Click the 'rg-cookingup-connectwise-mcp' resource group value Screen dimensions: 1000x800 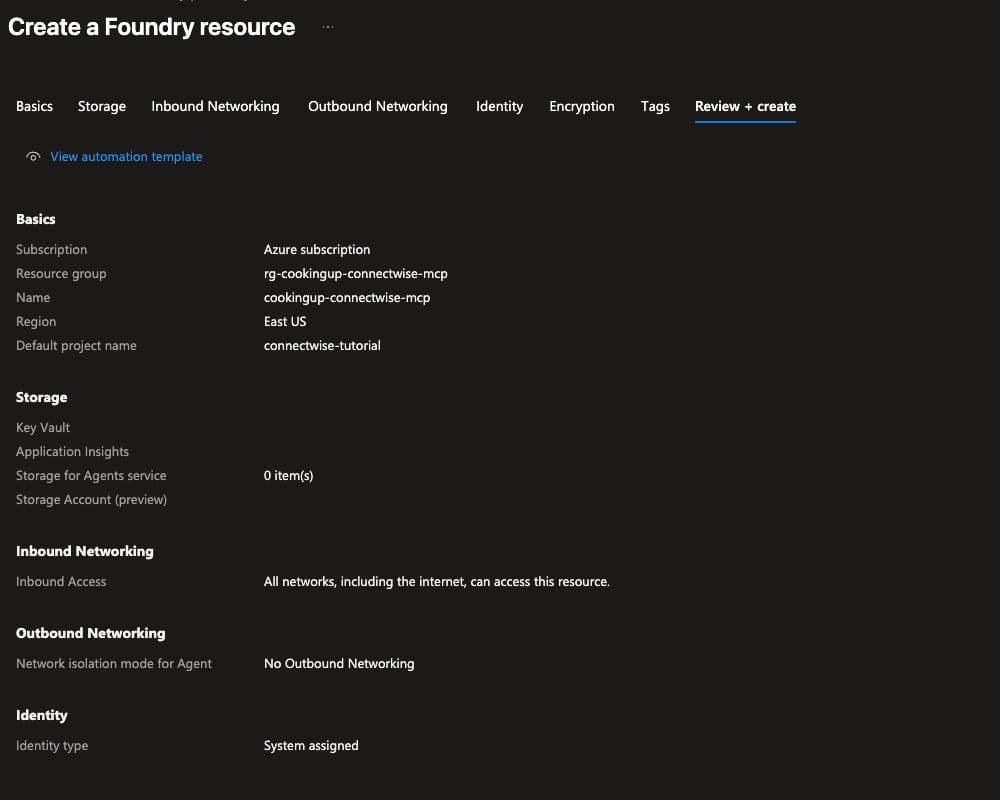tap(356, 274)
